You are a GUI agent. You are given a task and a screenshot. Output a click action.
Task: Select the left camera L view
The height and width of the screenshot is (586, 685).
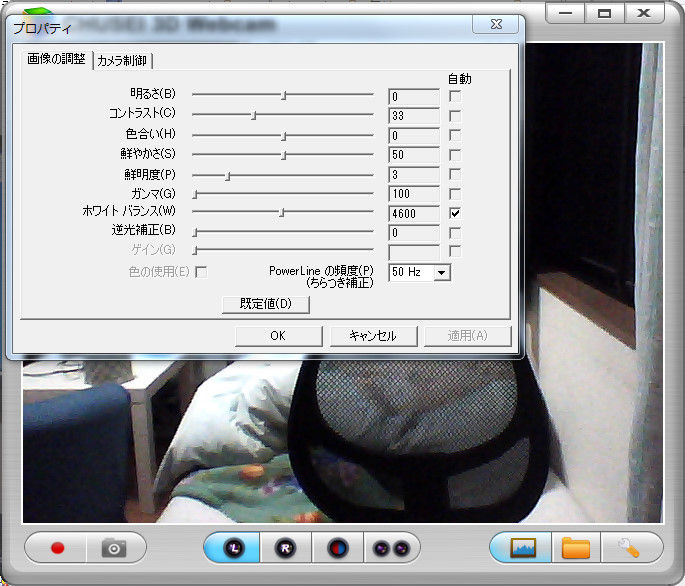click(234, 547)
